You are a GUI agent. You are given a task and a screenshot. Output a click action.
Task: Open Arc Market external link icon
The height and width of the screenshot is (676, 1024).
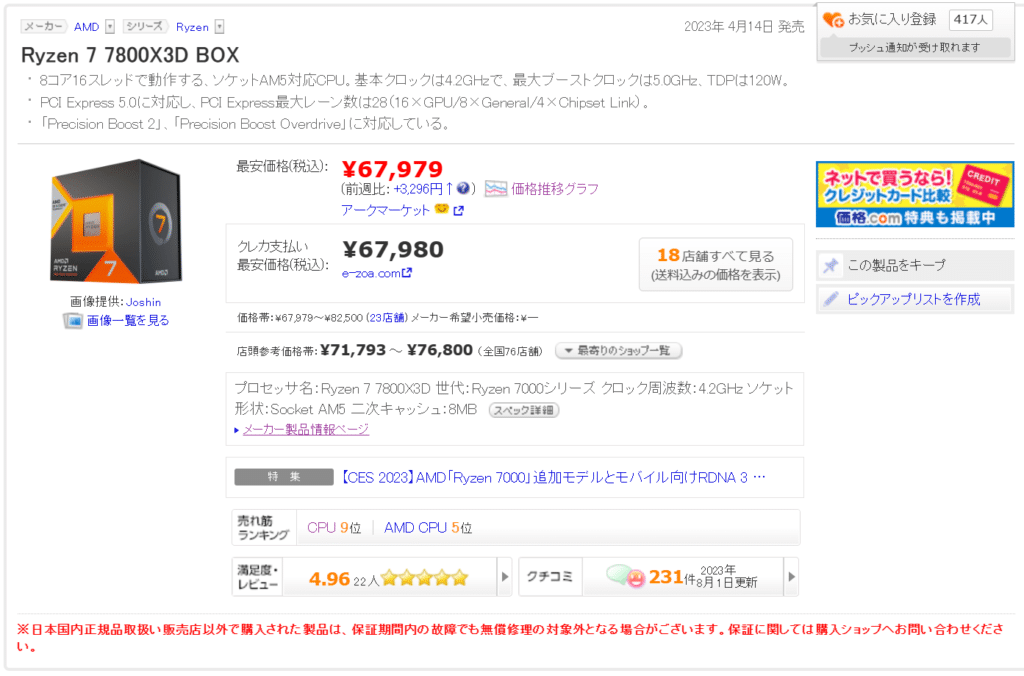click(x=458, y=211)
